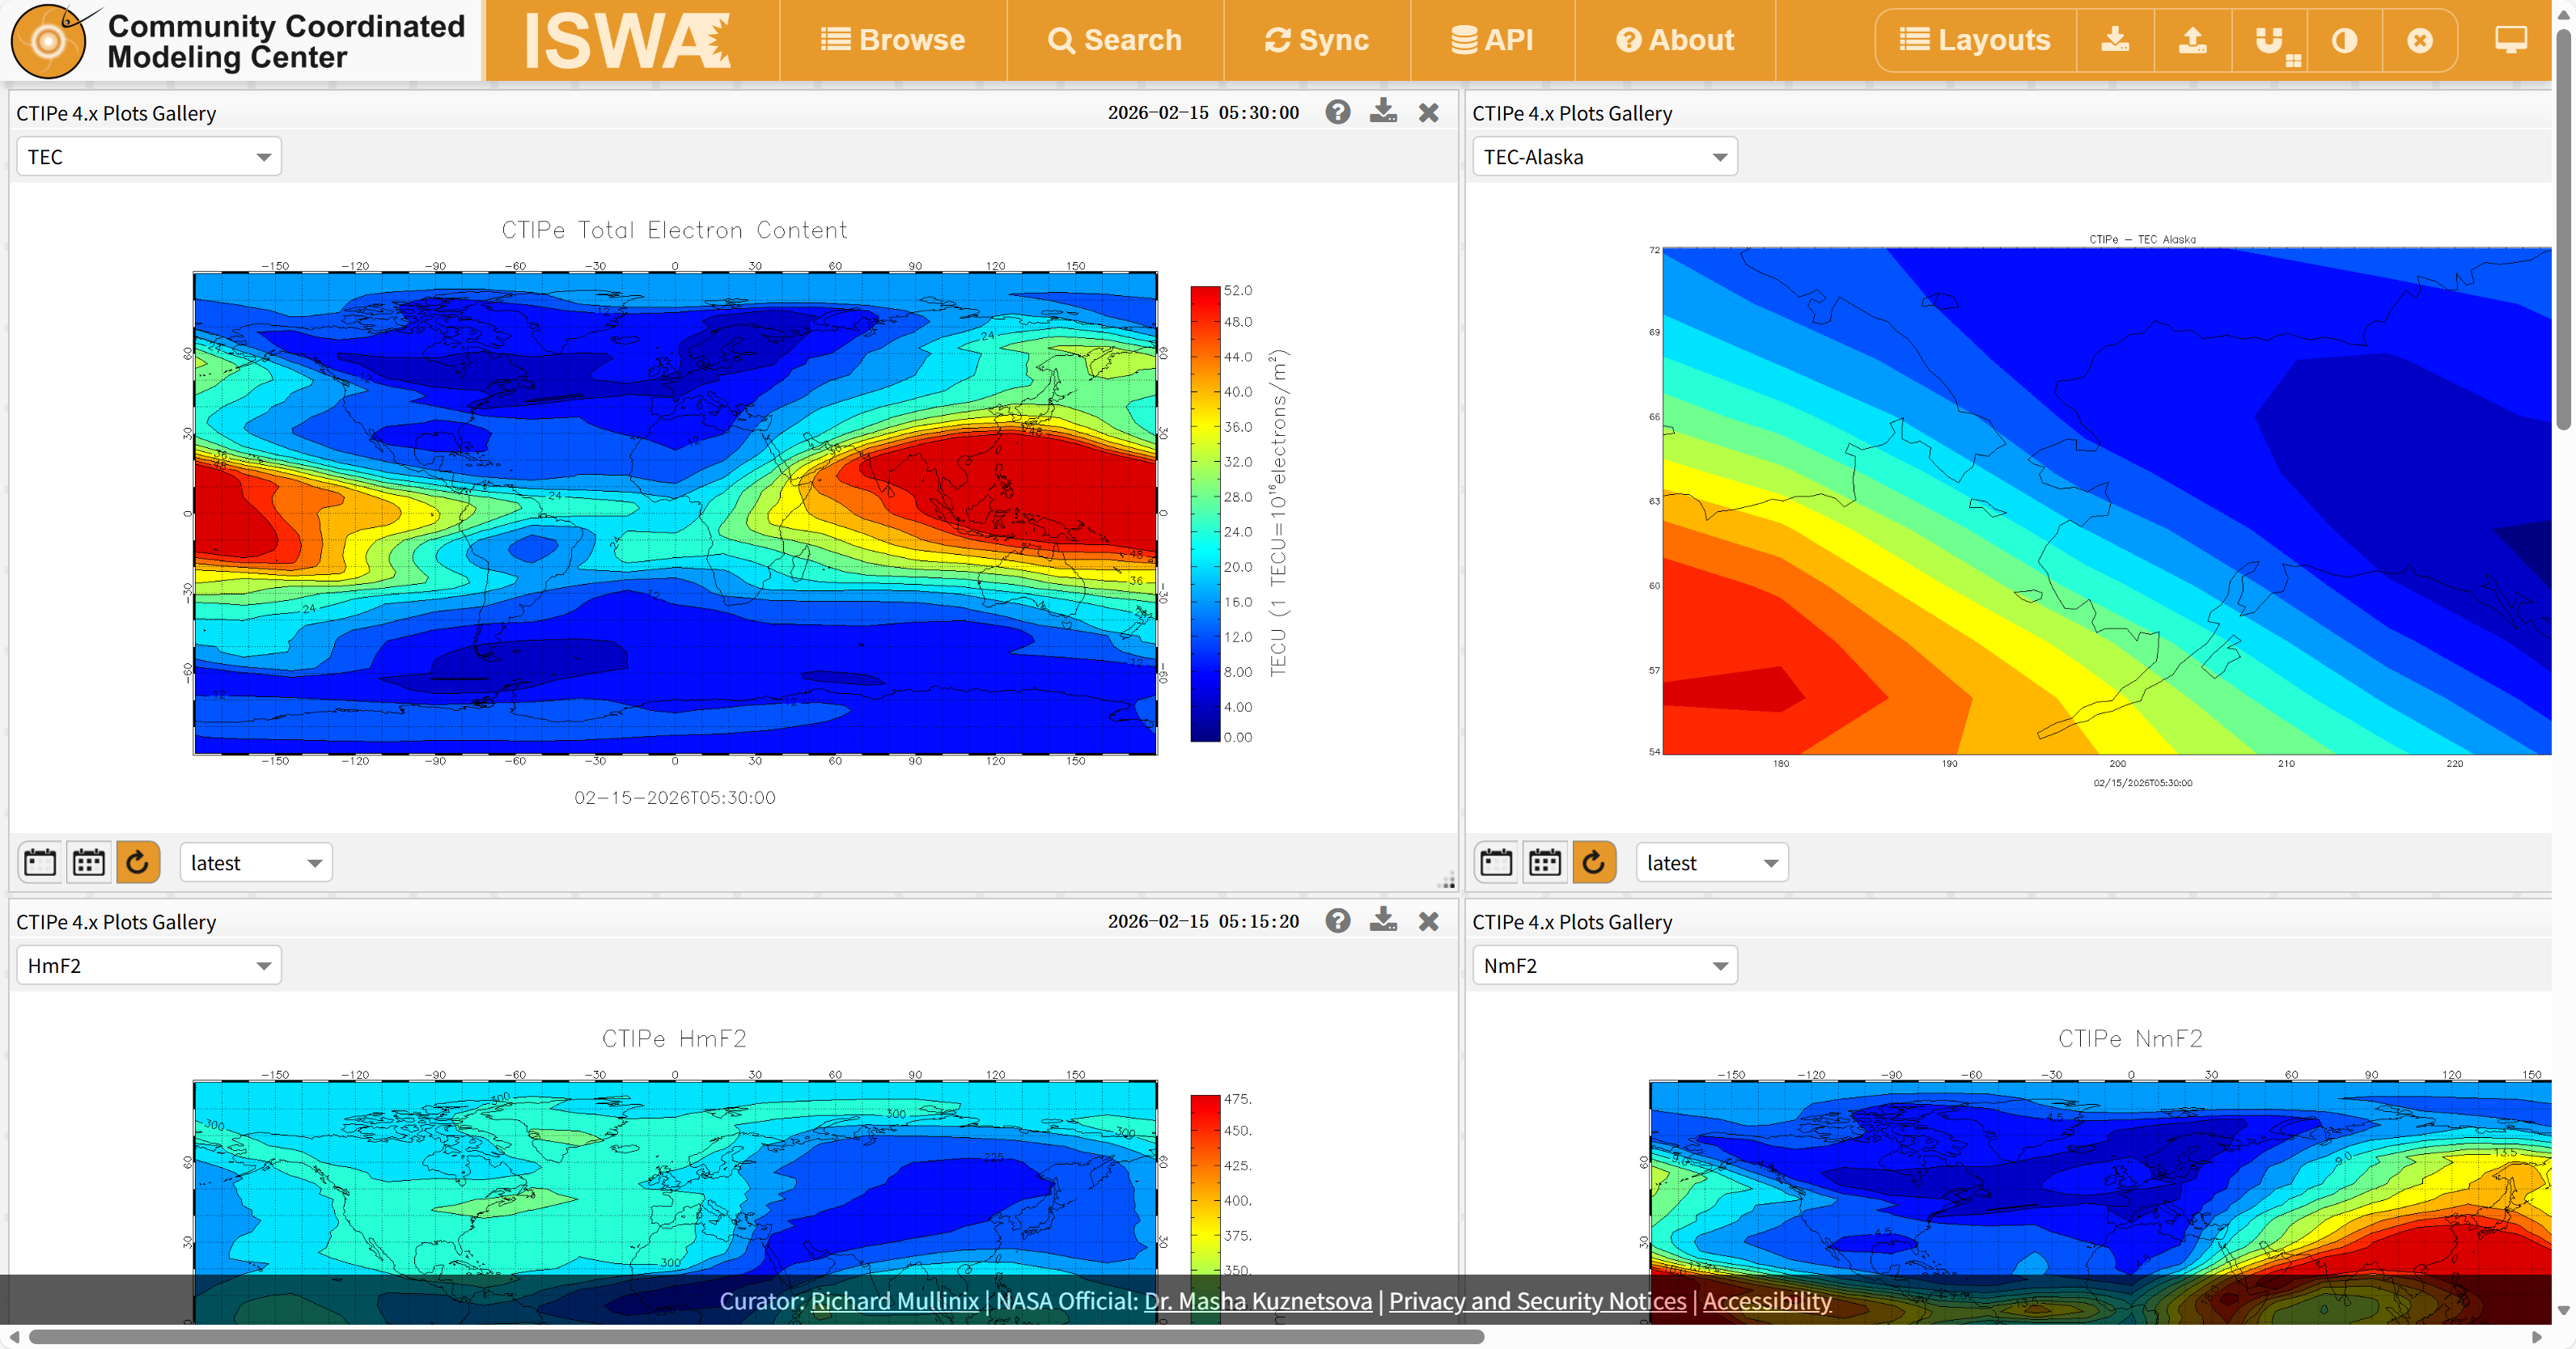
Task: Expand the HmF2 plot selection dropdown
Action: [149, 965]
